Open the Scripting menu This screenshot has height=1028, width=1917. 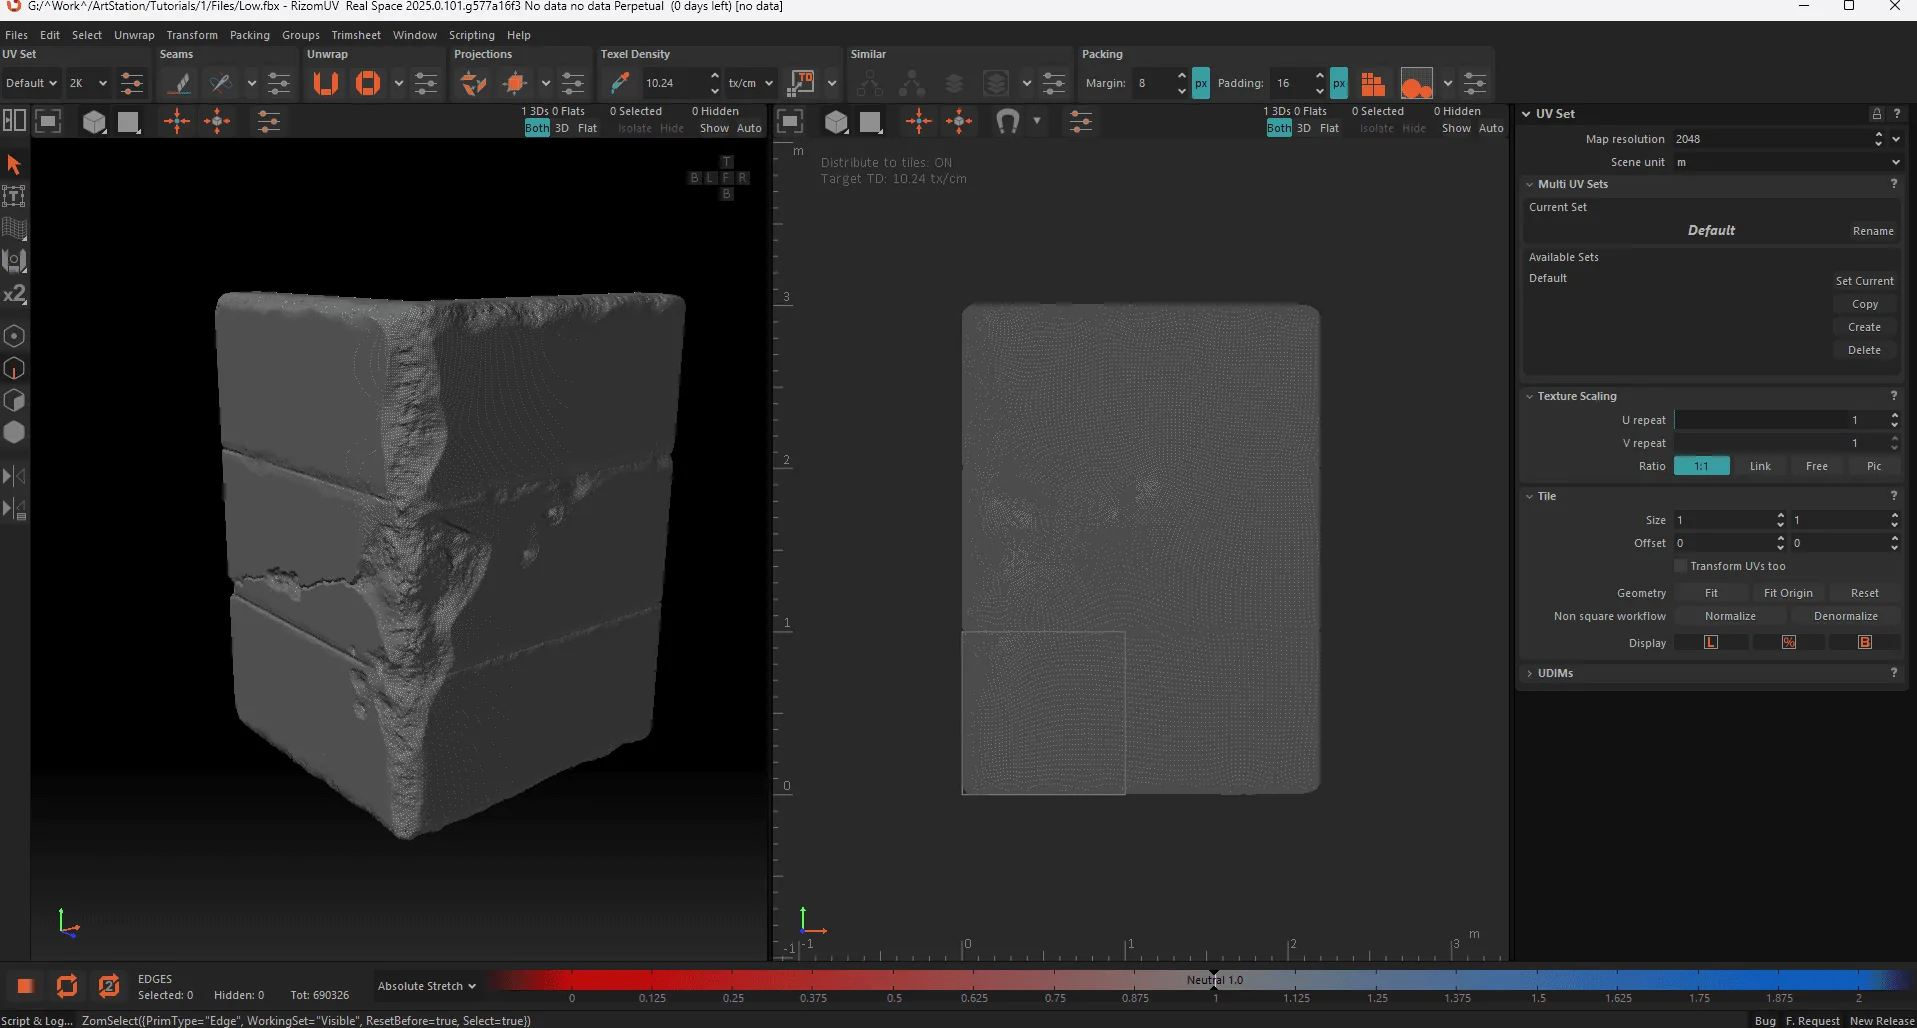pyautogui.click(x=472, y=35)
